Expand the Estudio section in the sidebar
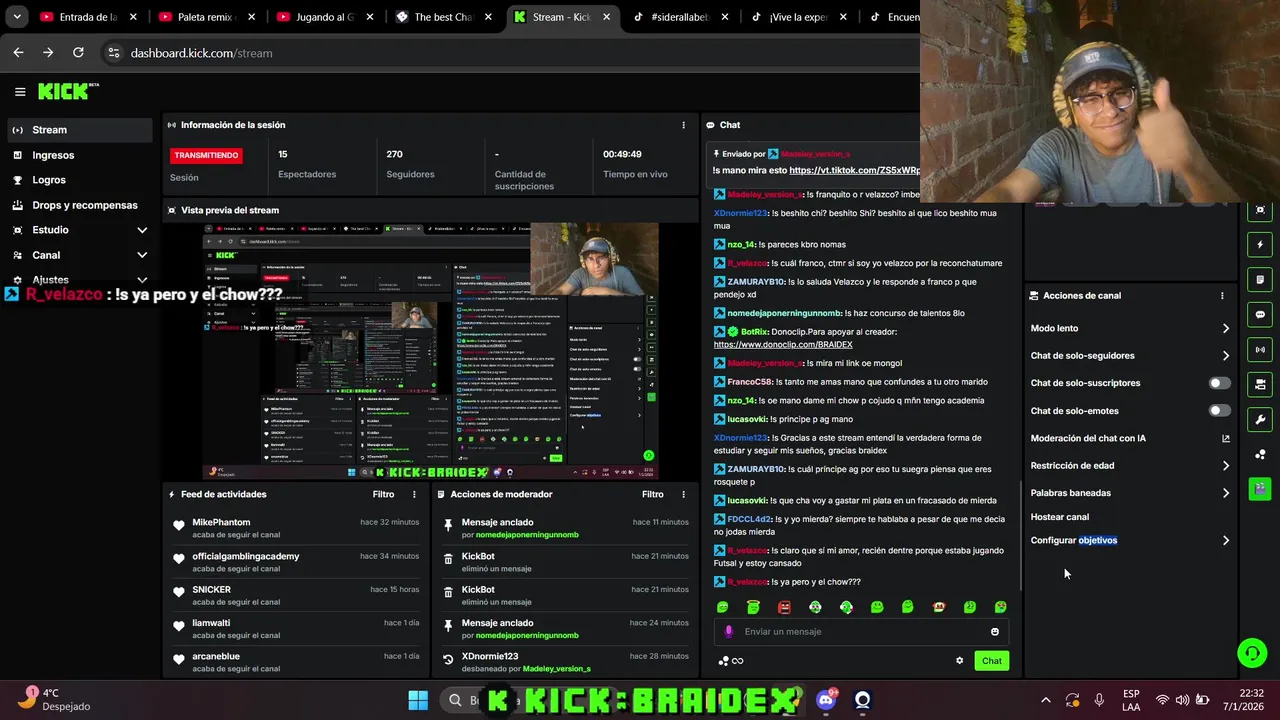The width and height of the screenshot is (1280, 720). 142,230
